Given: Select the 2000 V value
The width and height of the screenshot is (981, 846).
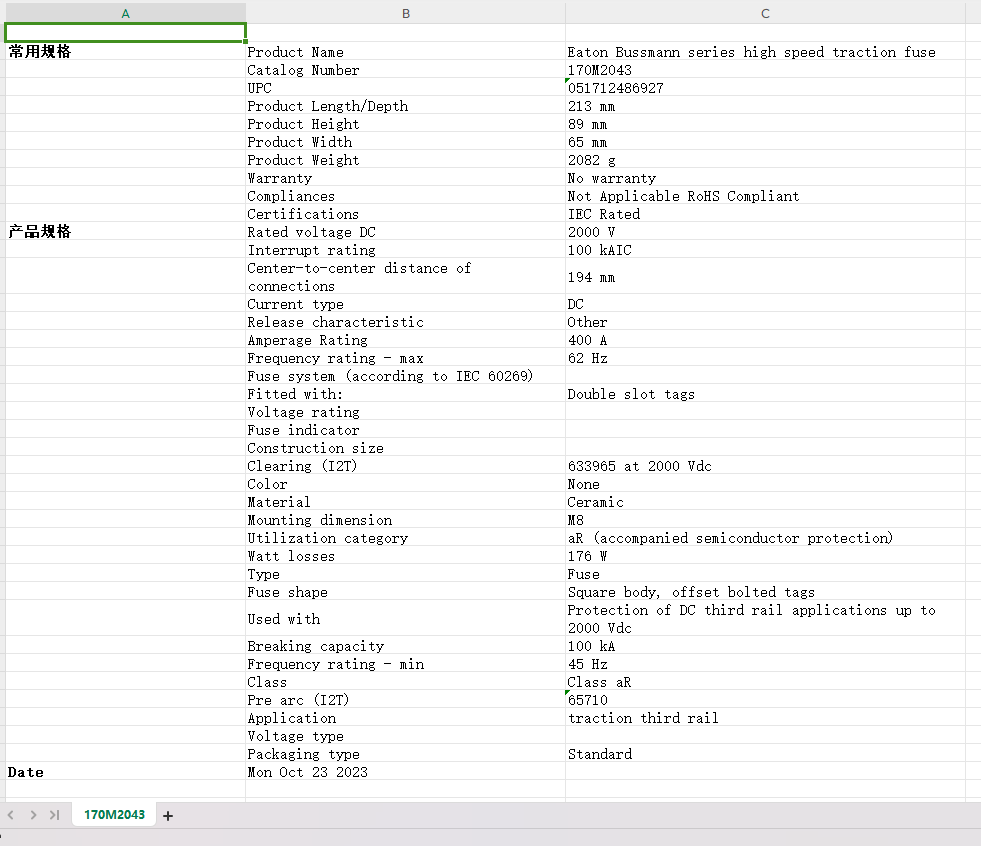Looking at the screenshot, I should coord(765,232).
